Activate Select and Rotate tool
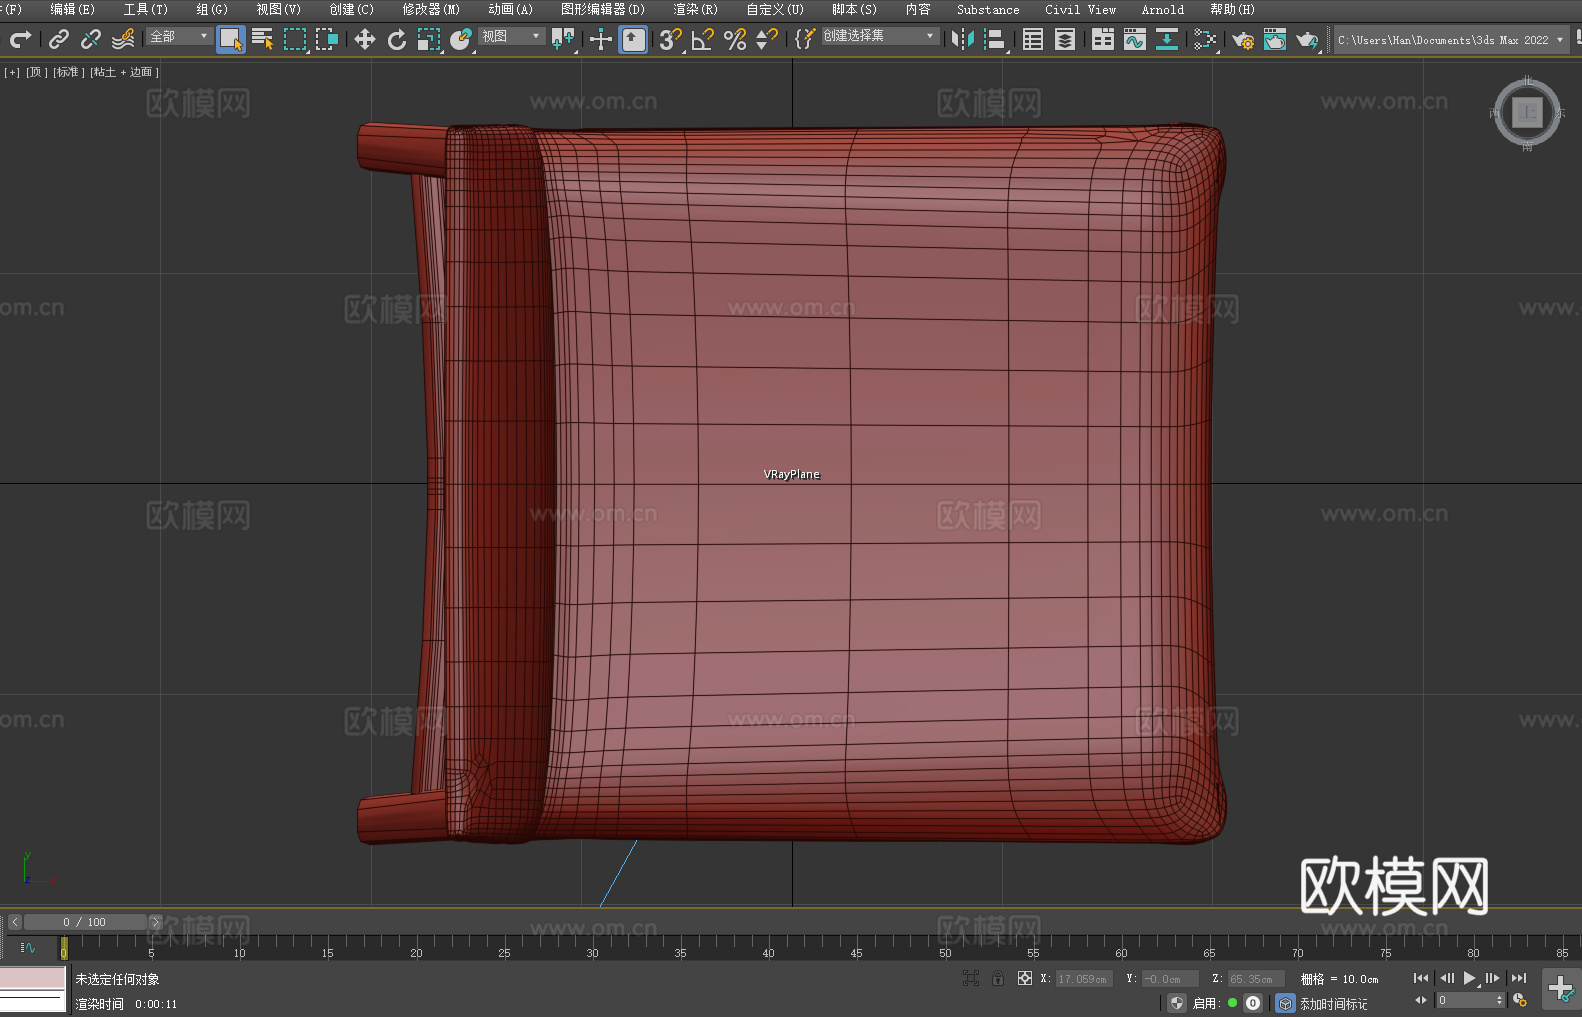1582x1017 pixels. [x=397, y=39]
